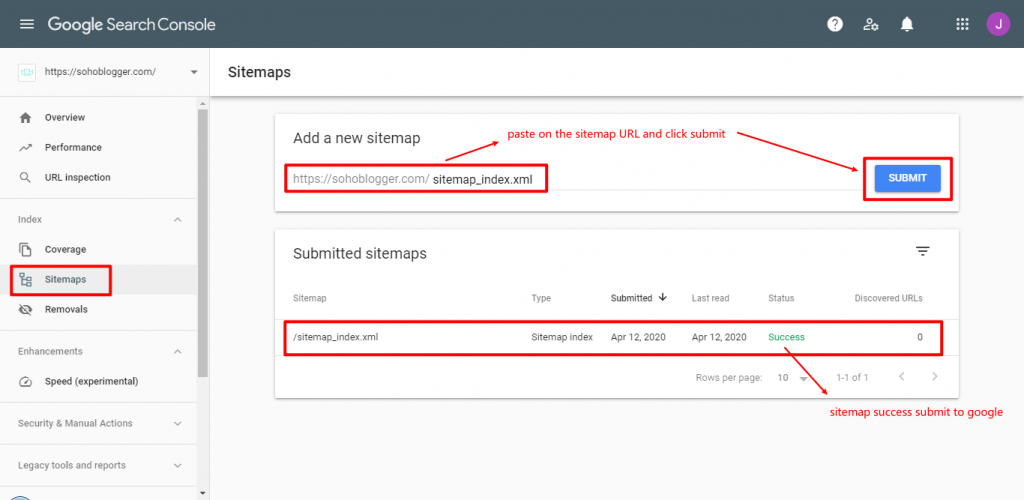This screenshot has width=1024, height=500.
Task: Open the users and permissions settings icon
Action: pos(871,24)
